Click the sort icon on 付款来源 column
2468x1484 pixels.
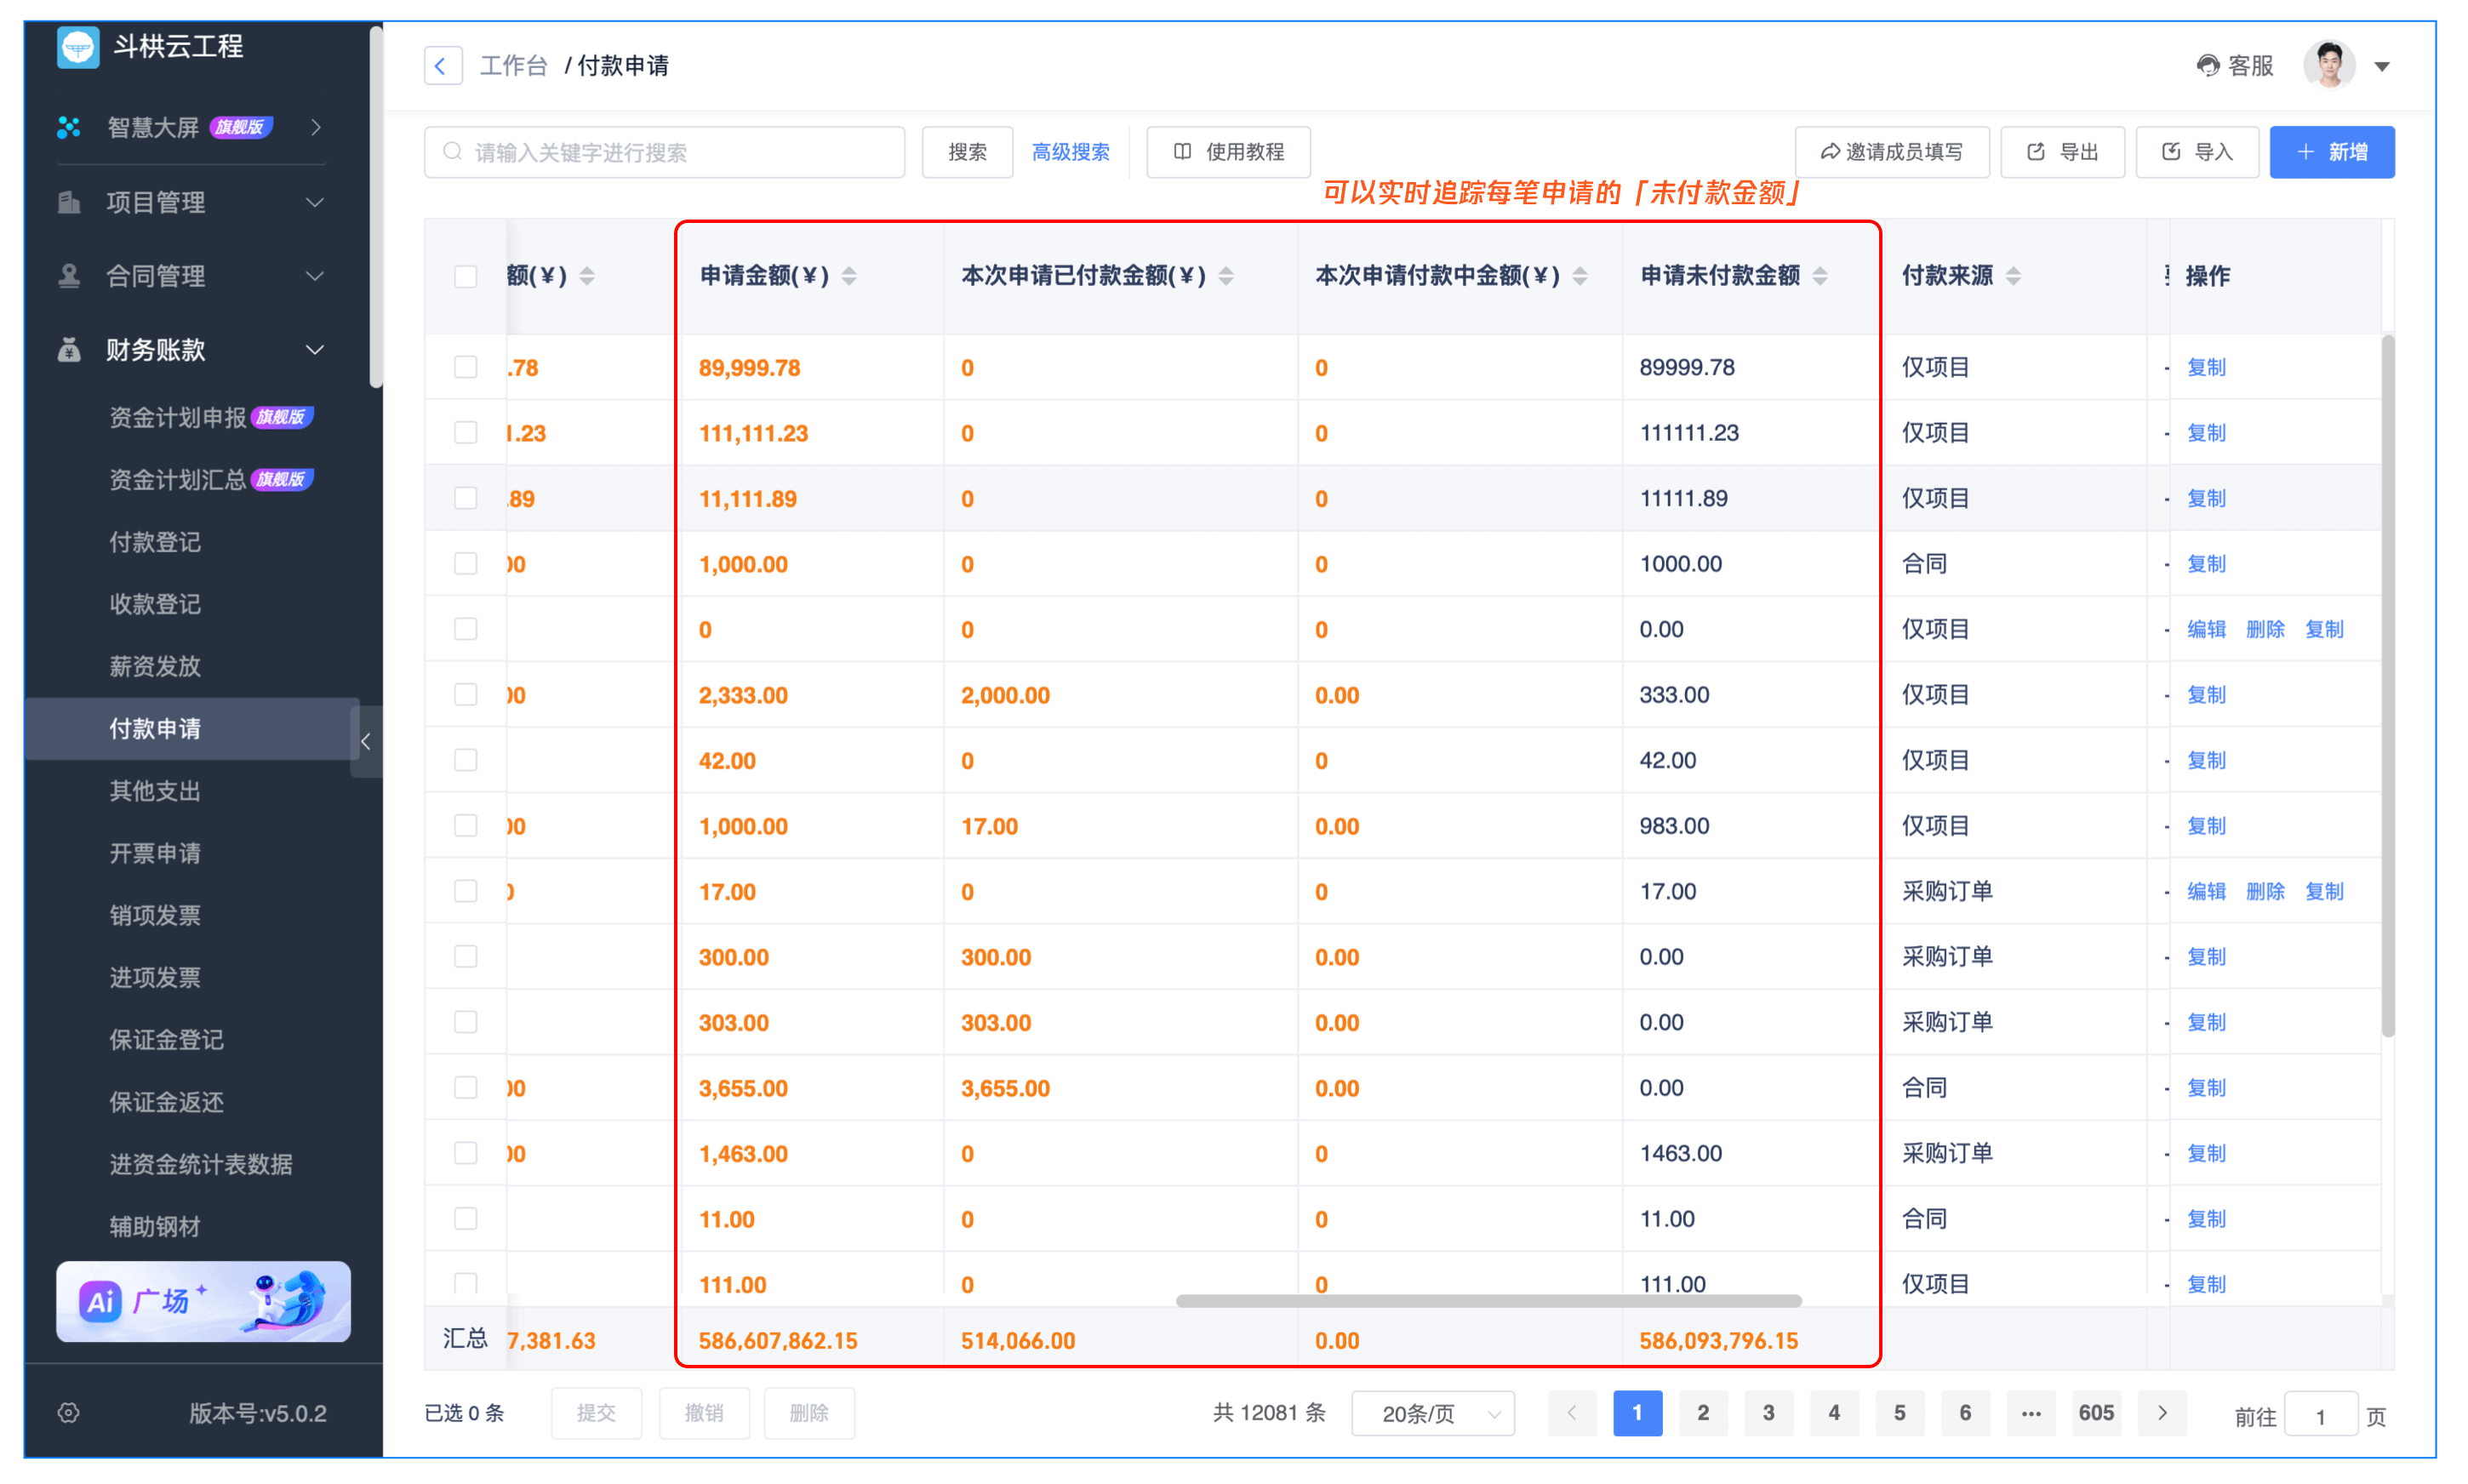click(x=2013, y=276)
